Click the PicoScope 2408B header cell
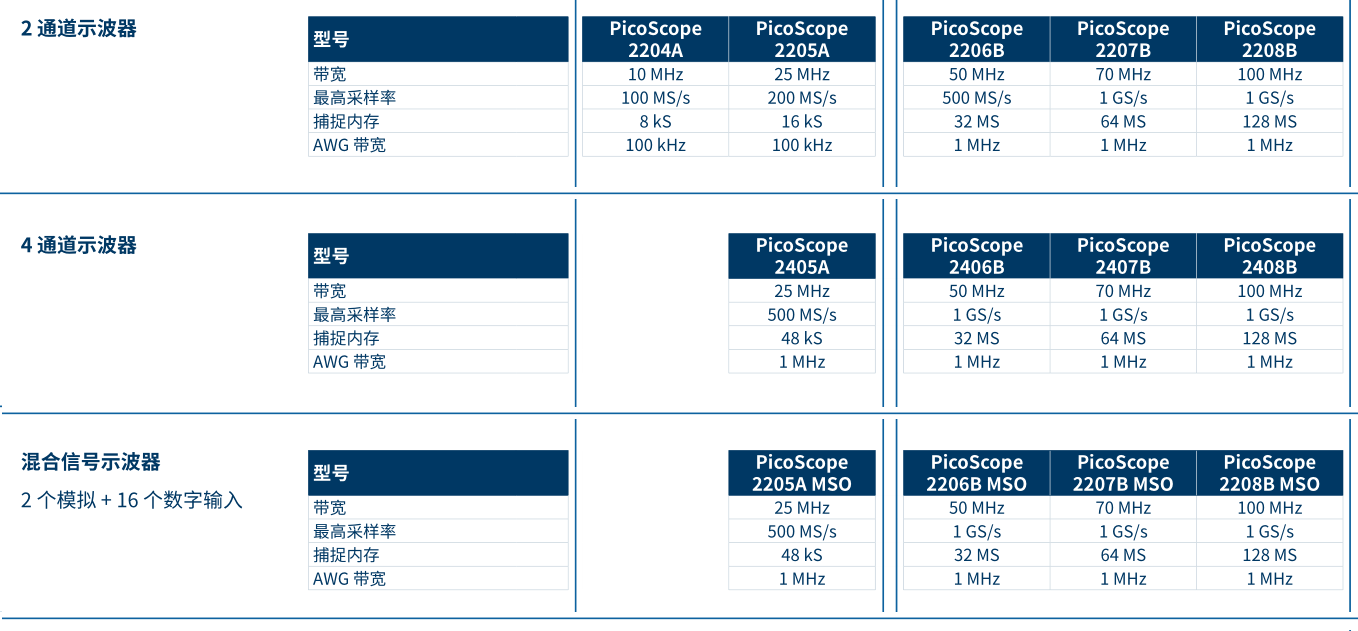Screen dimensions: 1358x631 click(1269, 256)
